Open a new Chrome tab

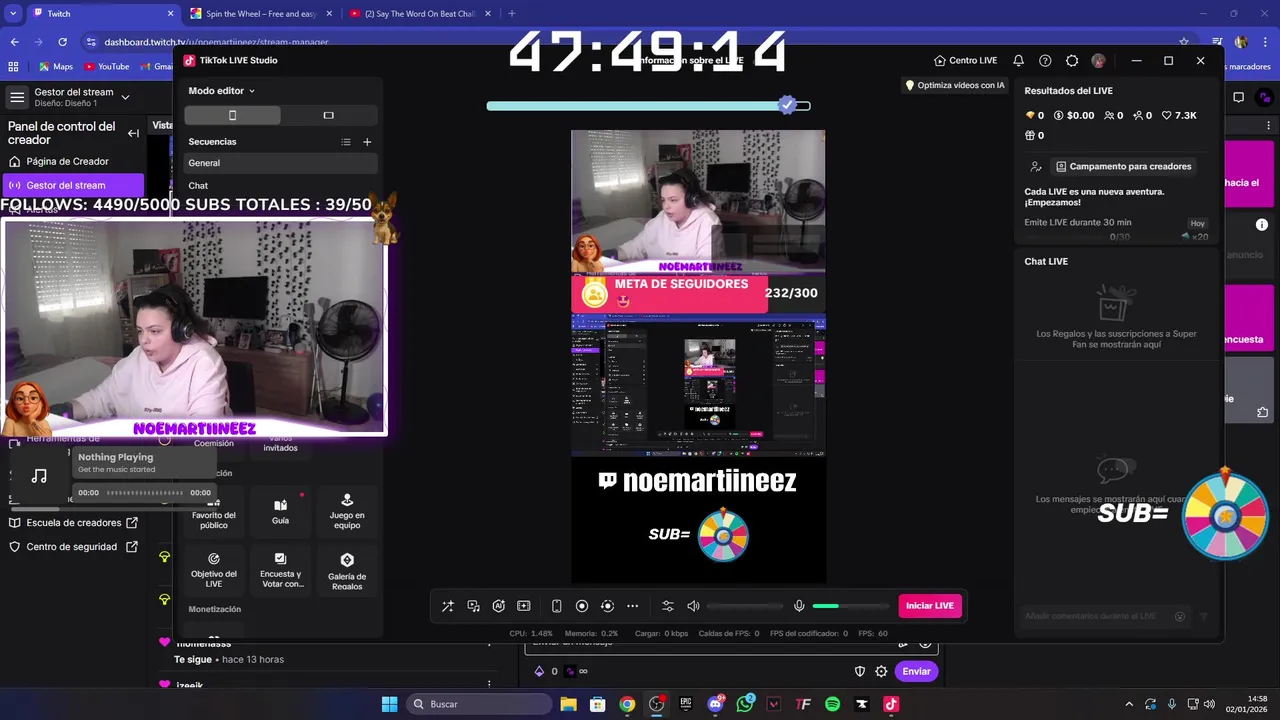click(x=512, y=14)
